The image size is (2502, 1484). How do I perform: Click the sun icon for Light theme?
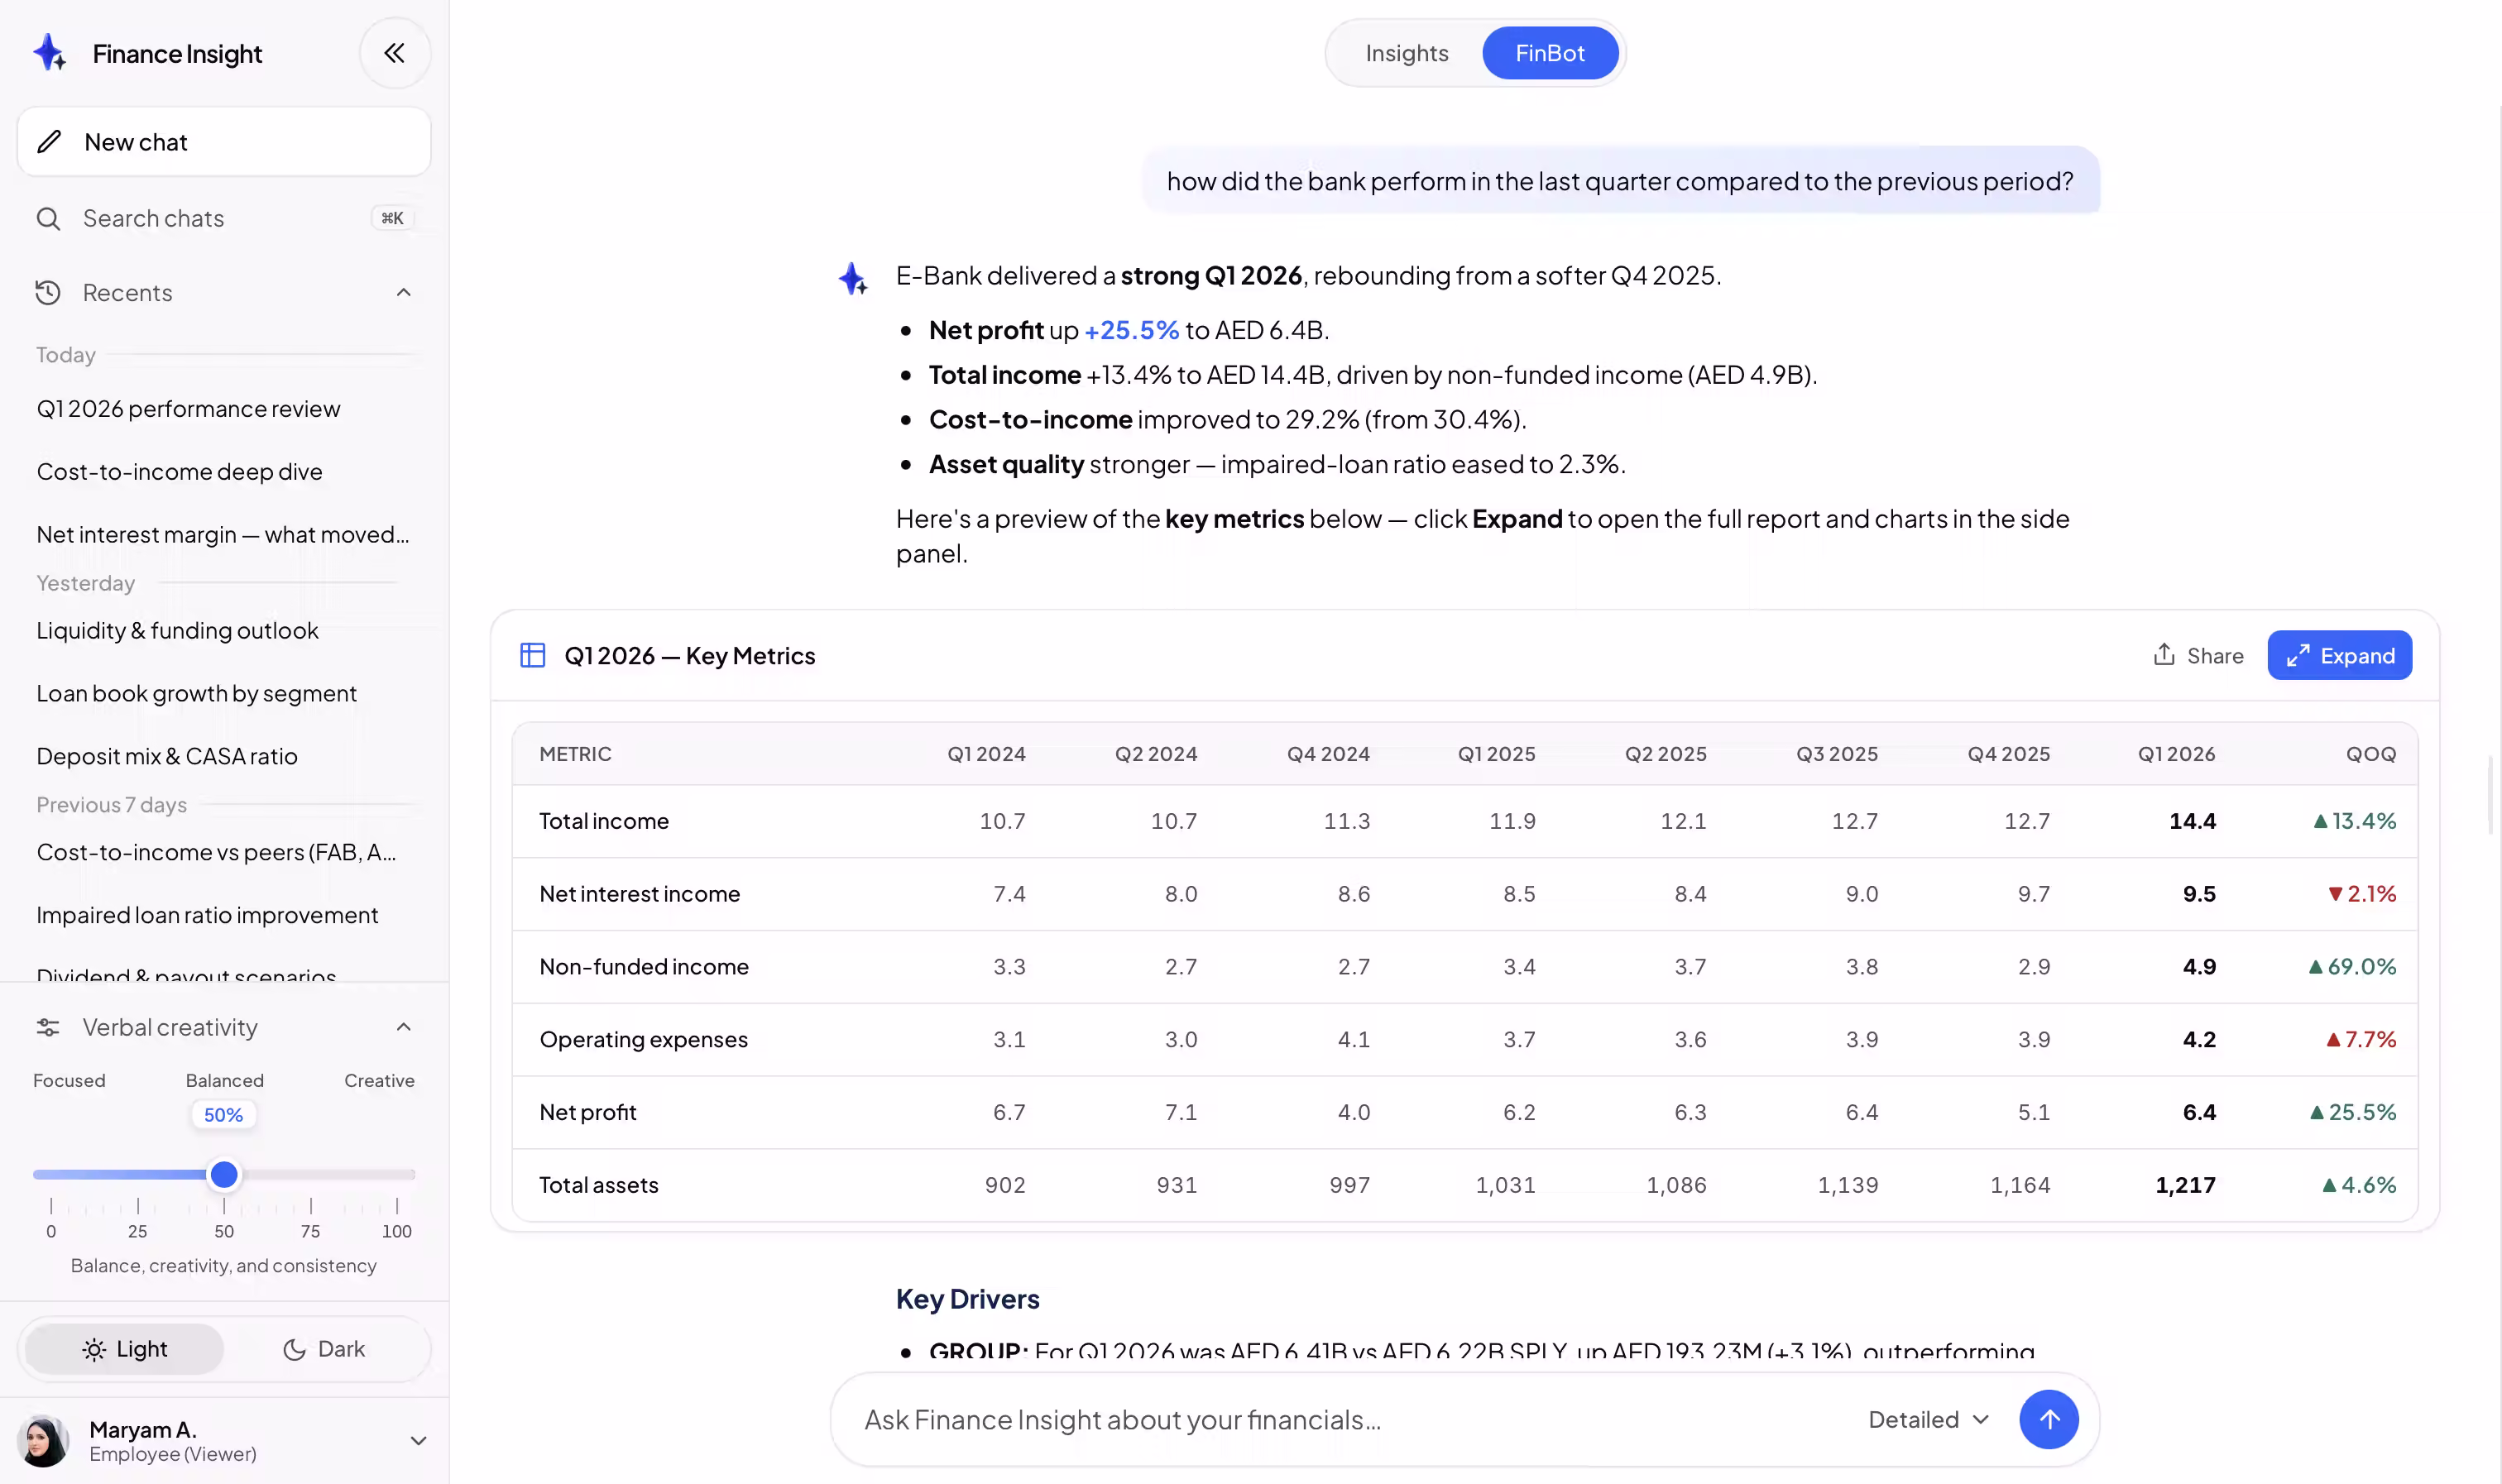[94, 1349]
